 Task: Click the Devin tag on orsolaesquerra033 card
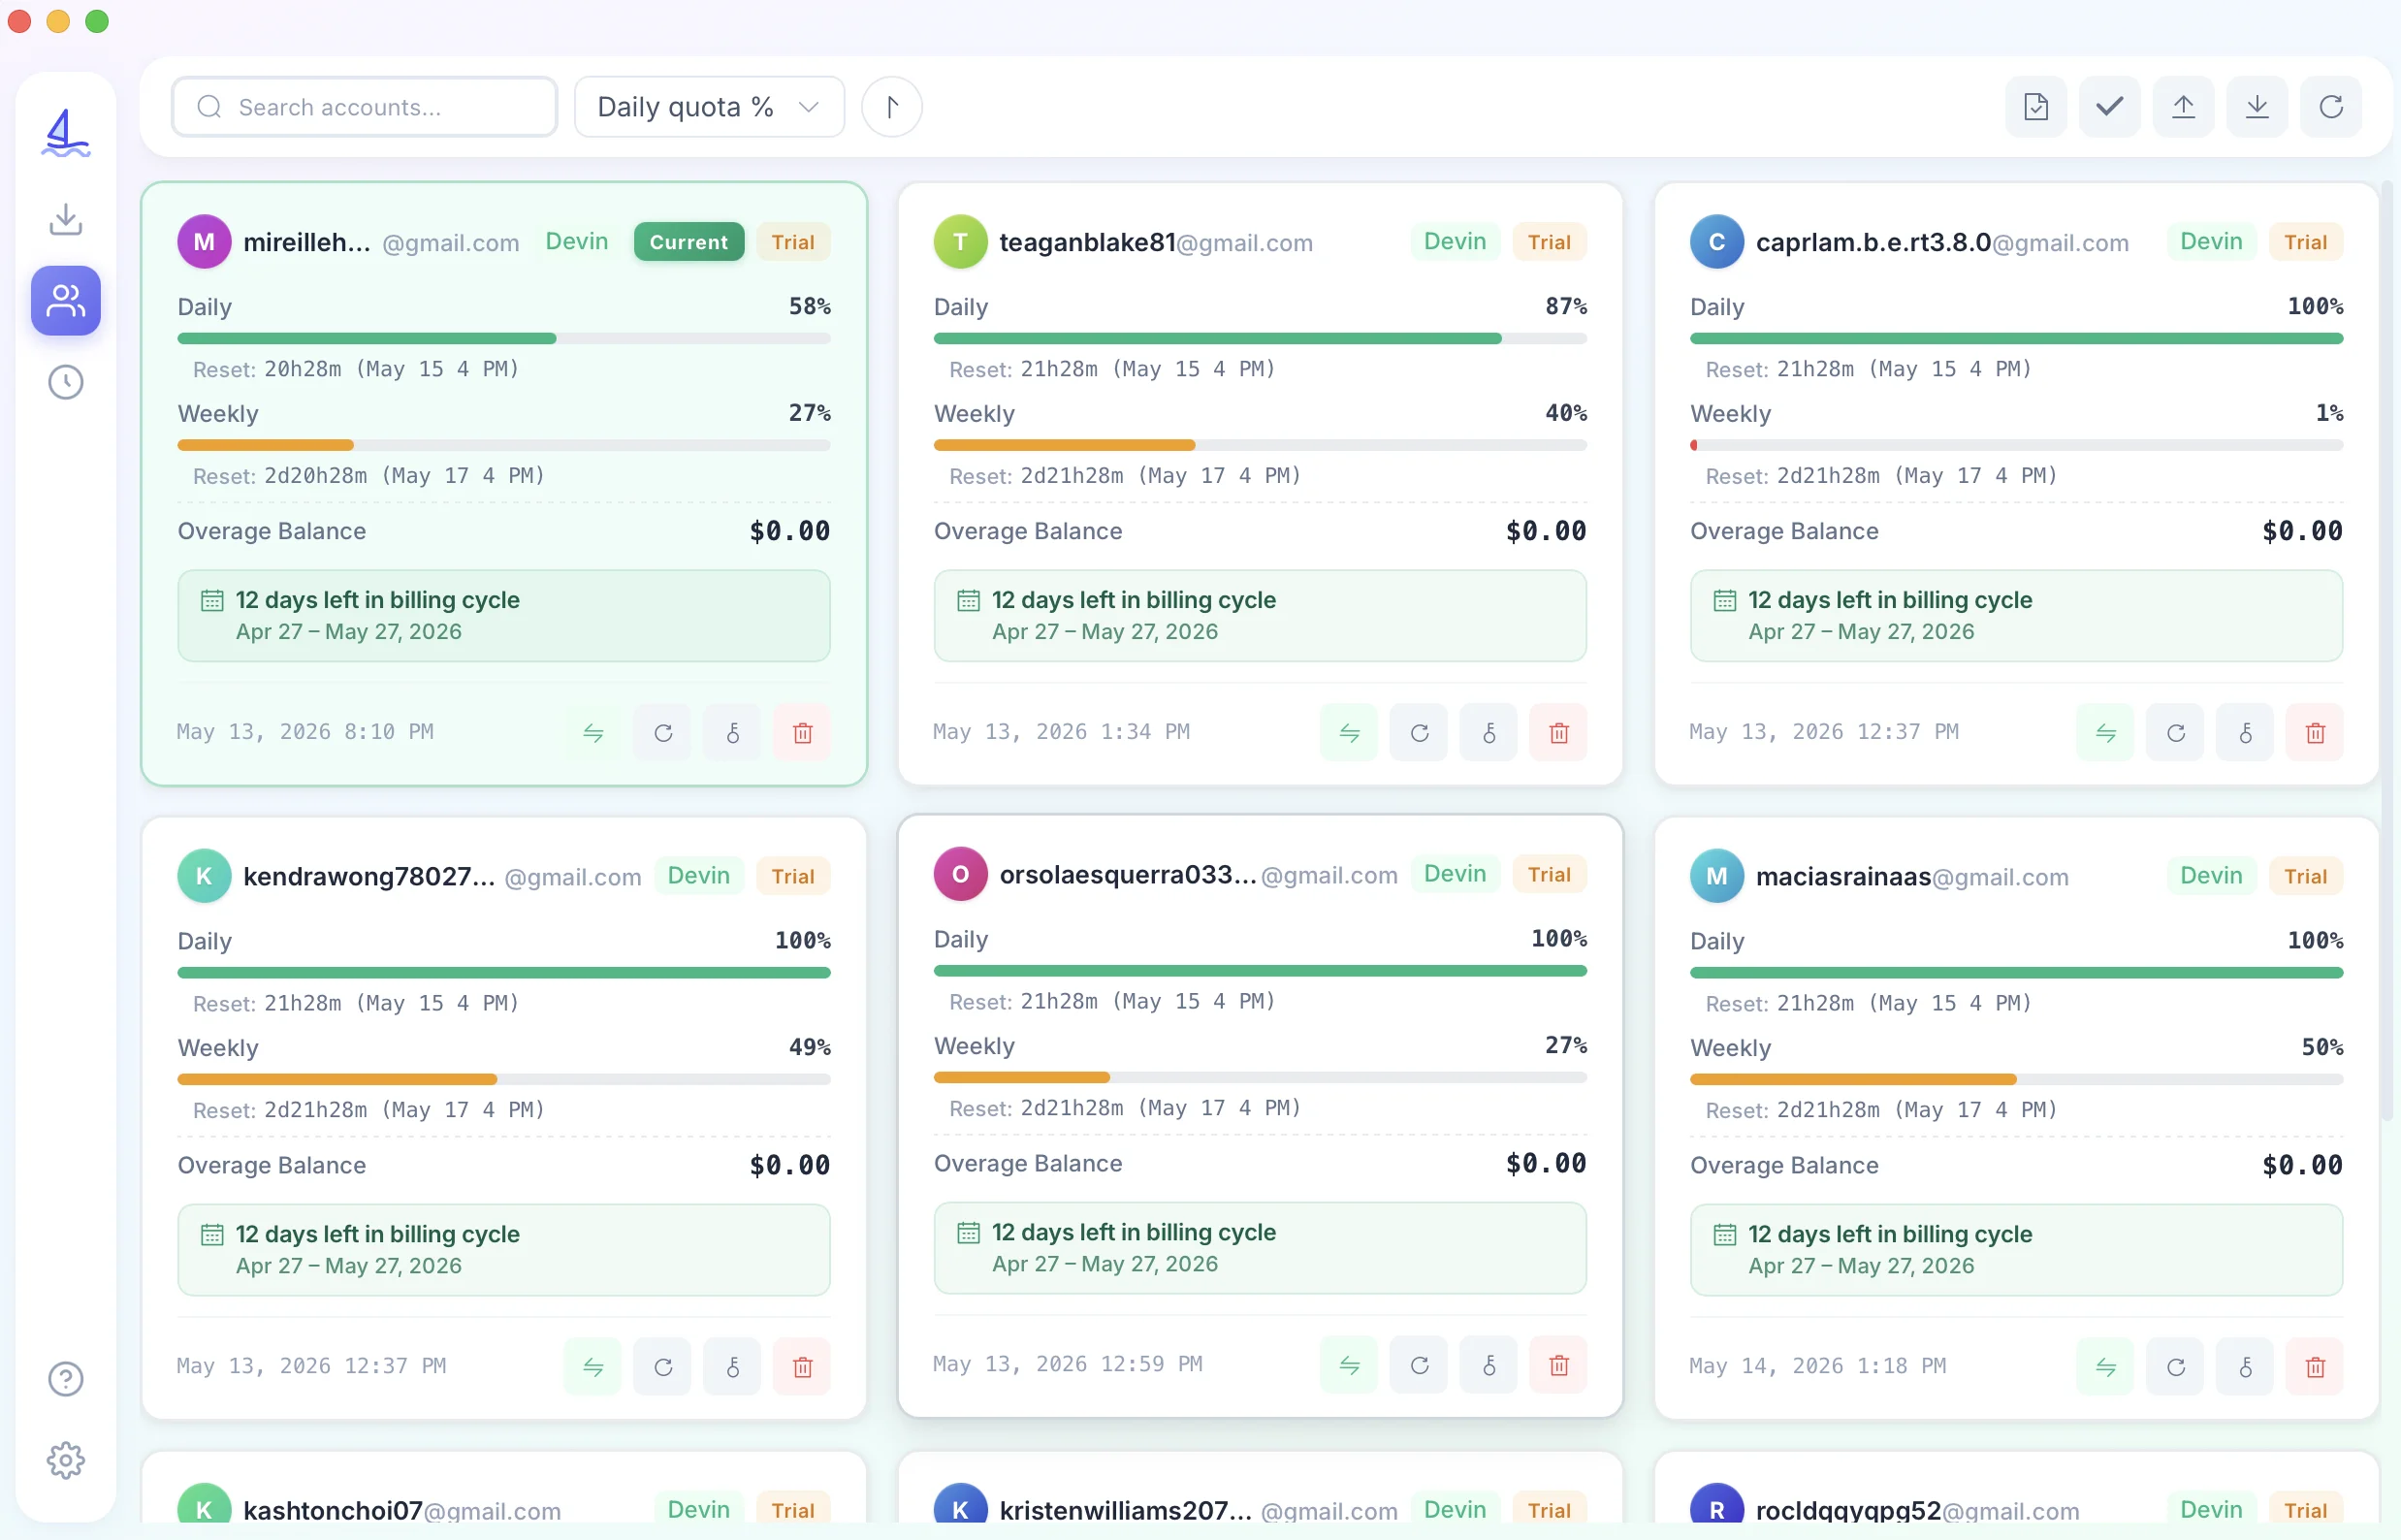click(x=1454, y=874)
